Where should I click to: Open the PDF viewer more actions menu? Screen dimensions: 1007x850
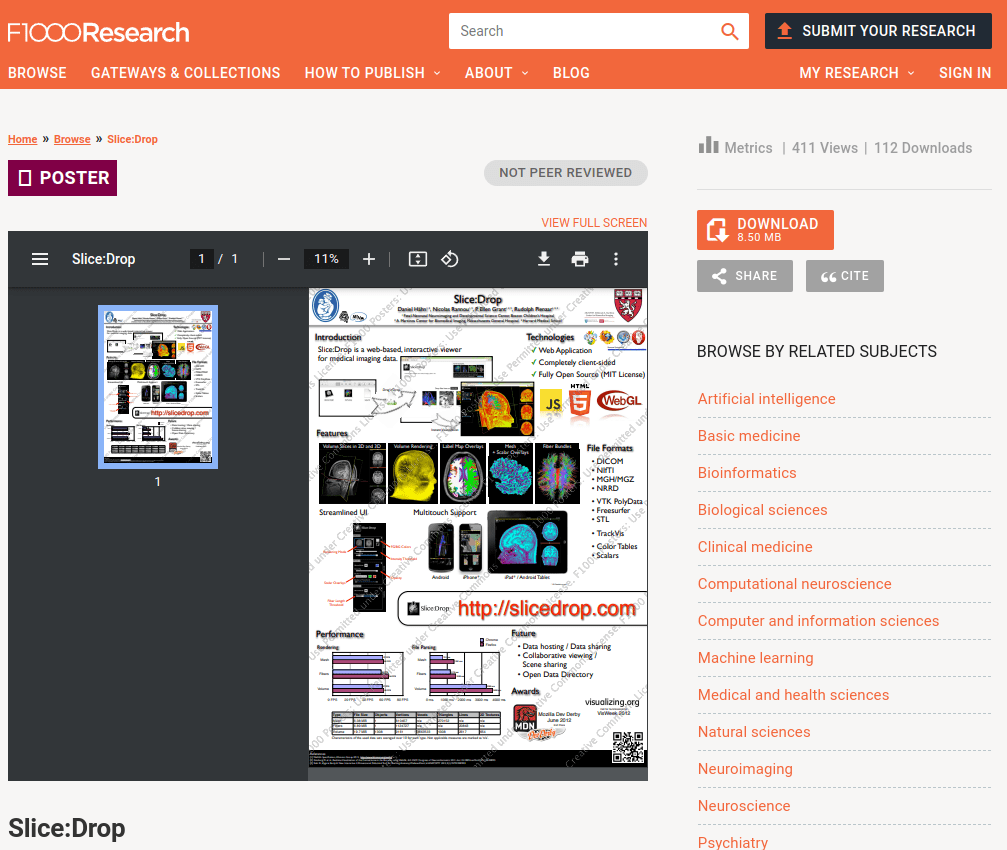click(x=616, y=259)
